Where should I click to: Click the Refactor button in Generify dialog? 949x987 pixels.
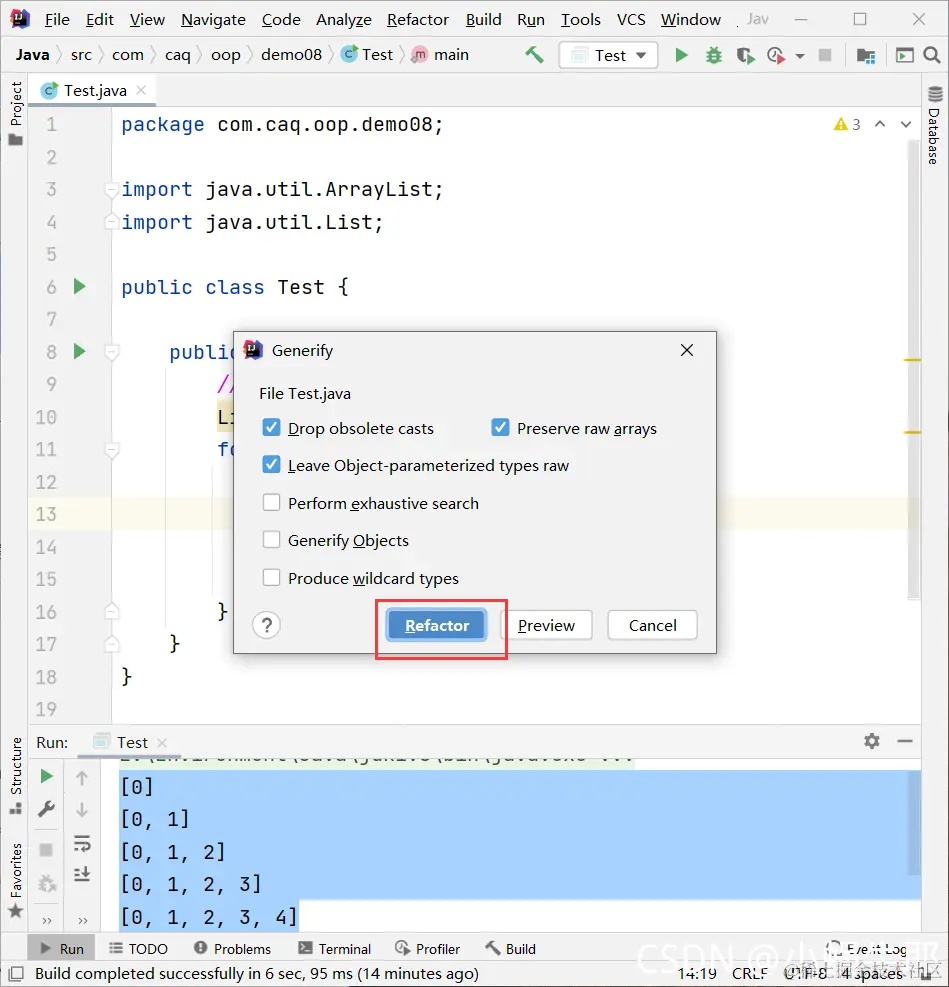click(x=437, y=625)
